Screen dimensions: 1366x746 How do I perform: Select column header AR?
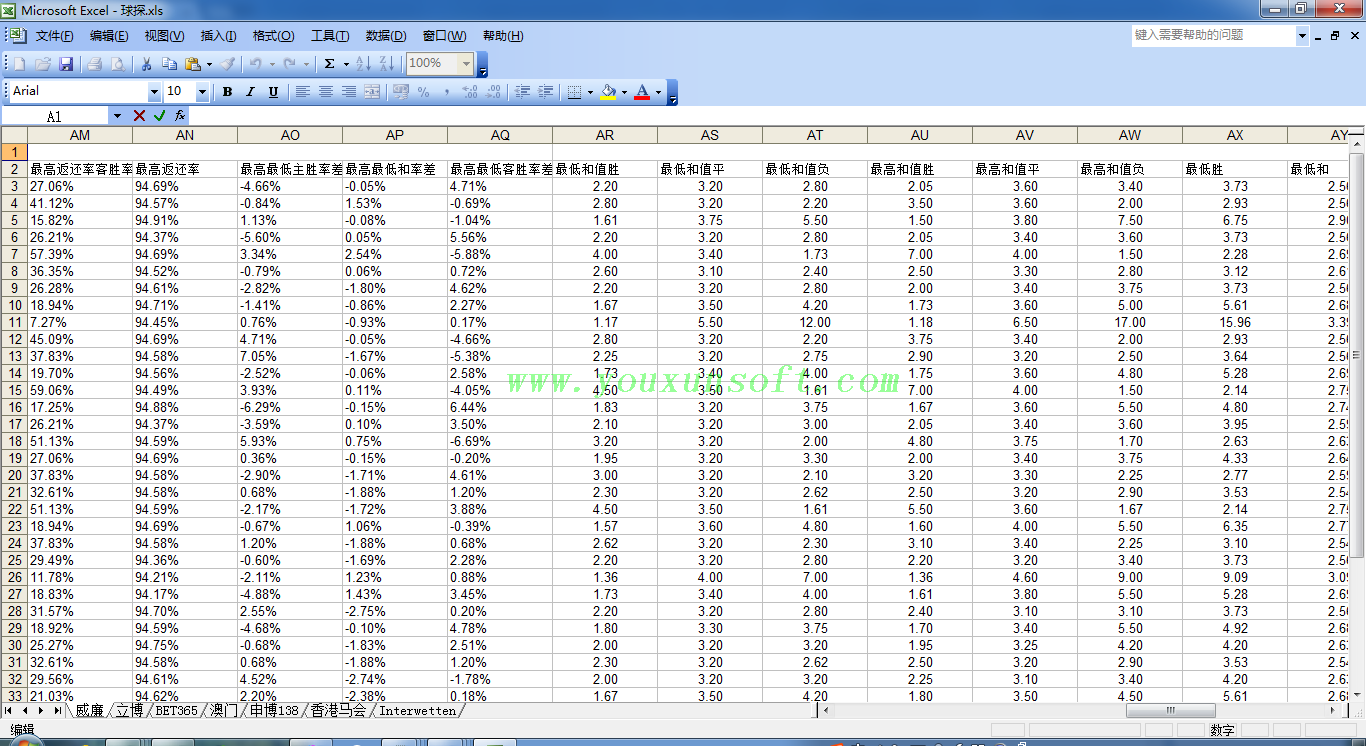click(x=604, y=135)
